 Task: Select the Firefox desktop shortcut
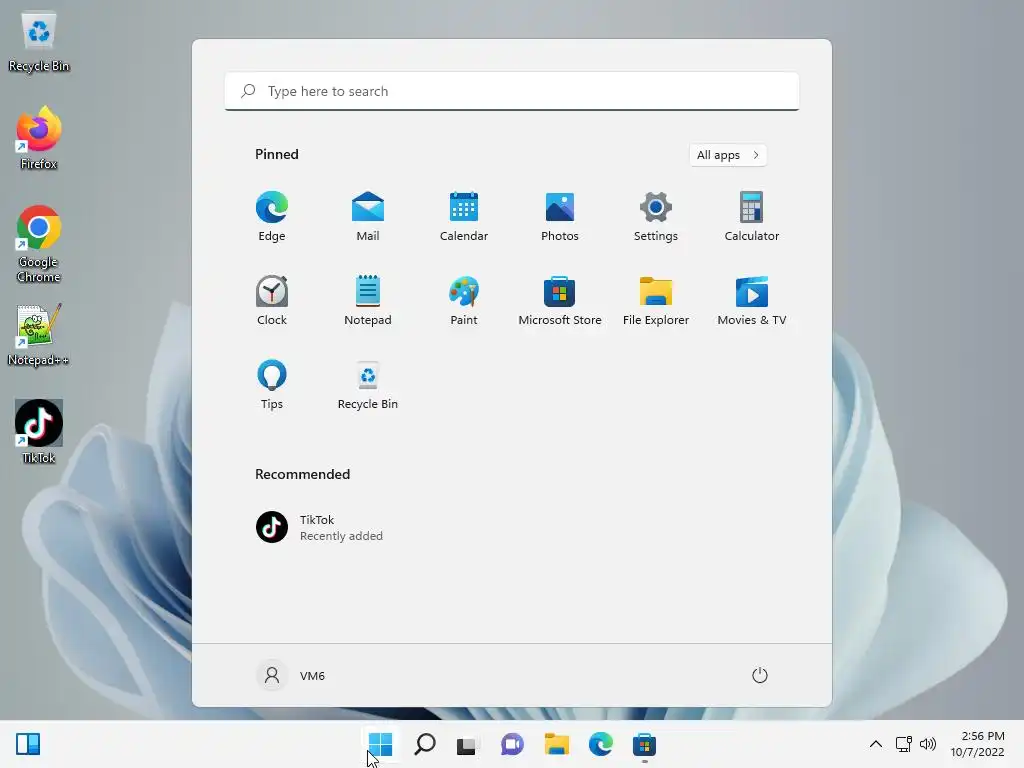click(x=39, y=139)
